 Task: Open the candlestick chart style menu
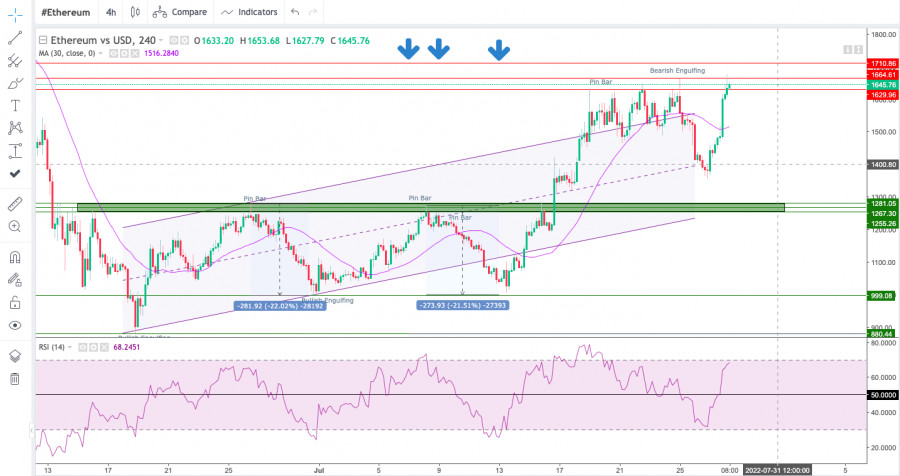[x=135, y=12]
